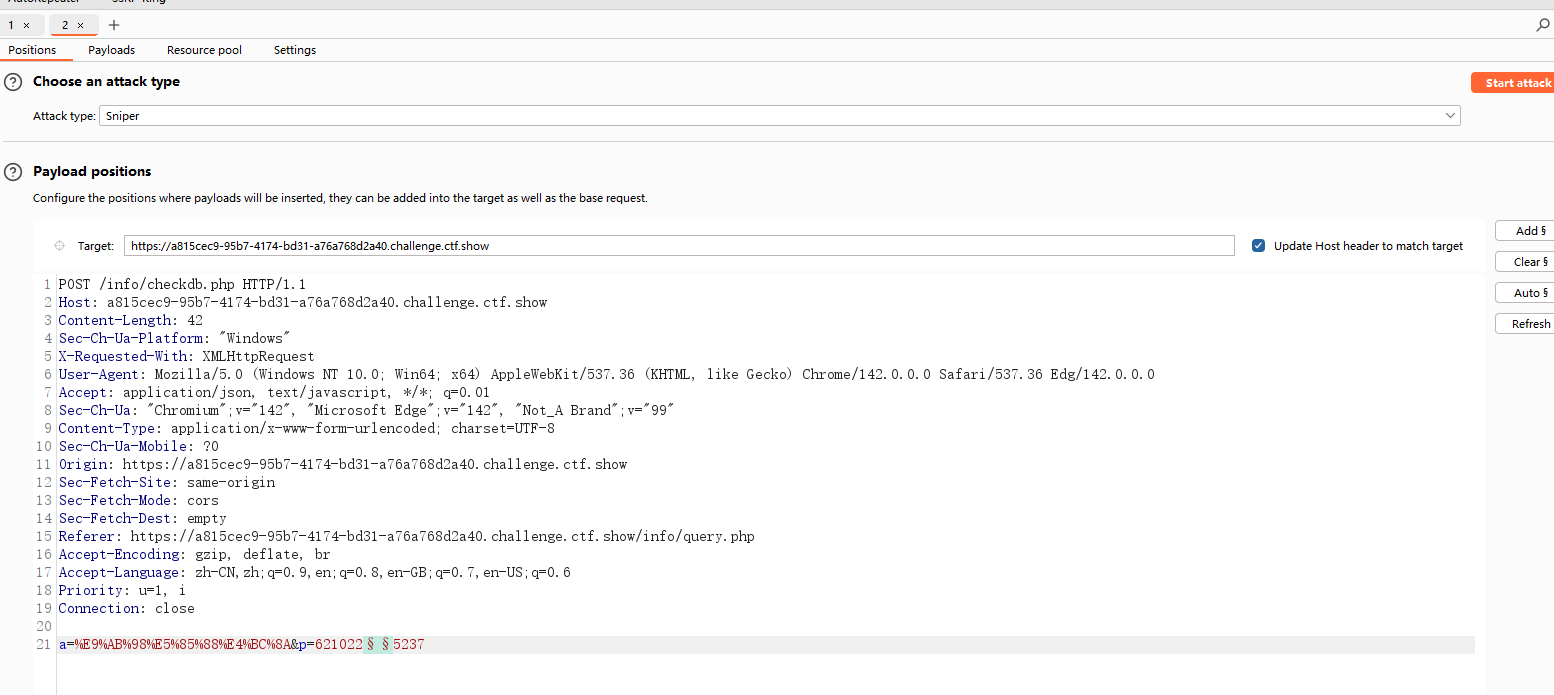
Task: Click the a=%E9%AB%98 parameter value
Action: (x=182, y=645)
